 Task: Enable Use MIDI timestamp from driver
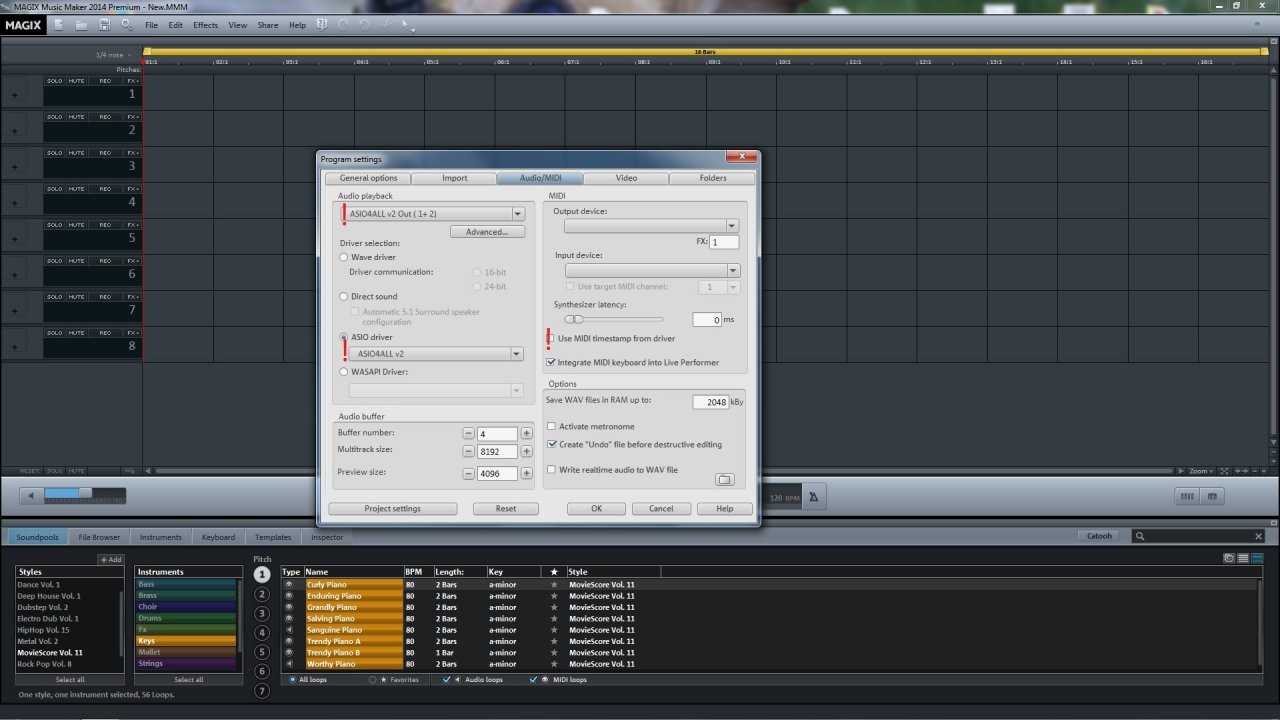(x=551, y=339)
